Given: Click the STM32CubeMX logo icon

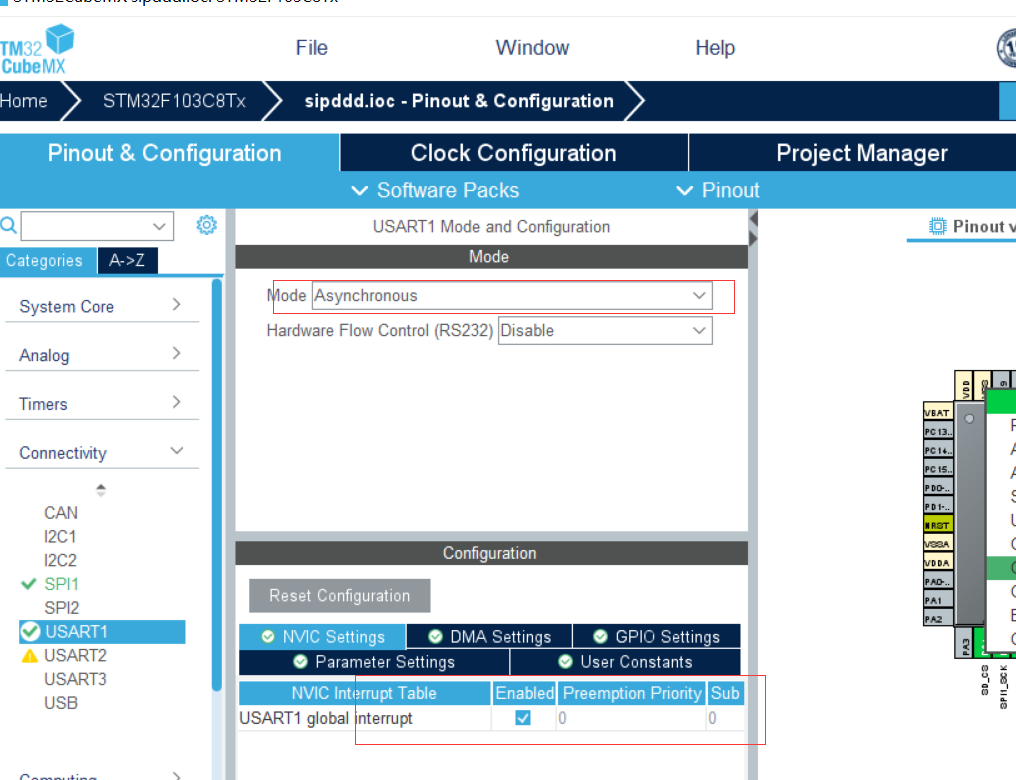Looking at the screenshot, I should (36, 49).
